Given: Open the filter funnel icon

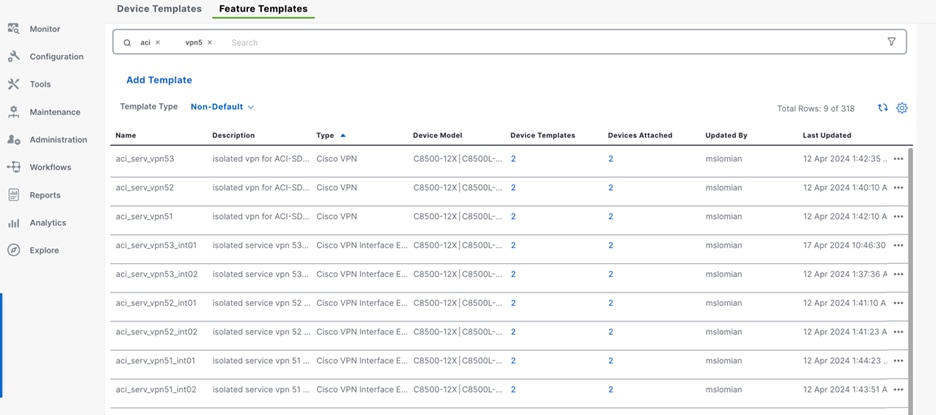Looking at the screenshot, I should click(x=891, y=42).
